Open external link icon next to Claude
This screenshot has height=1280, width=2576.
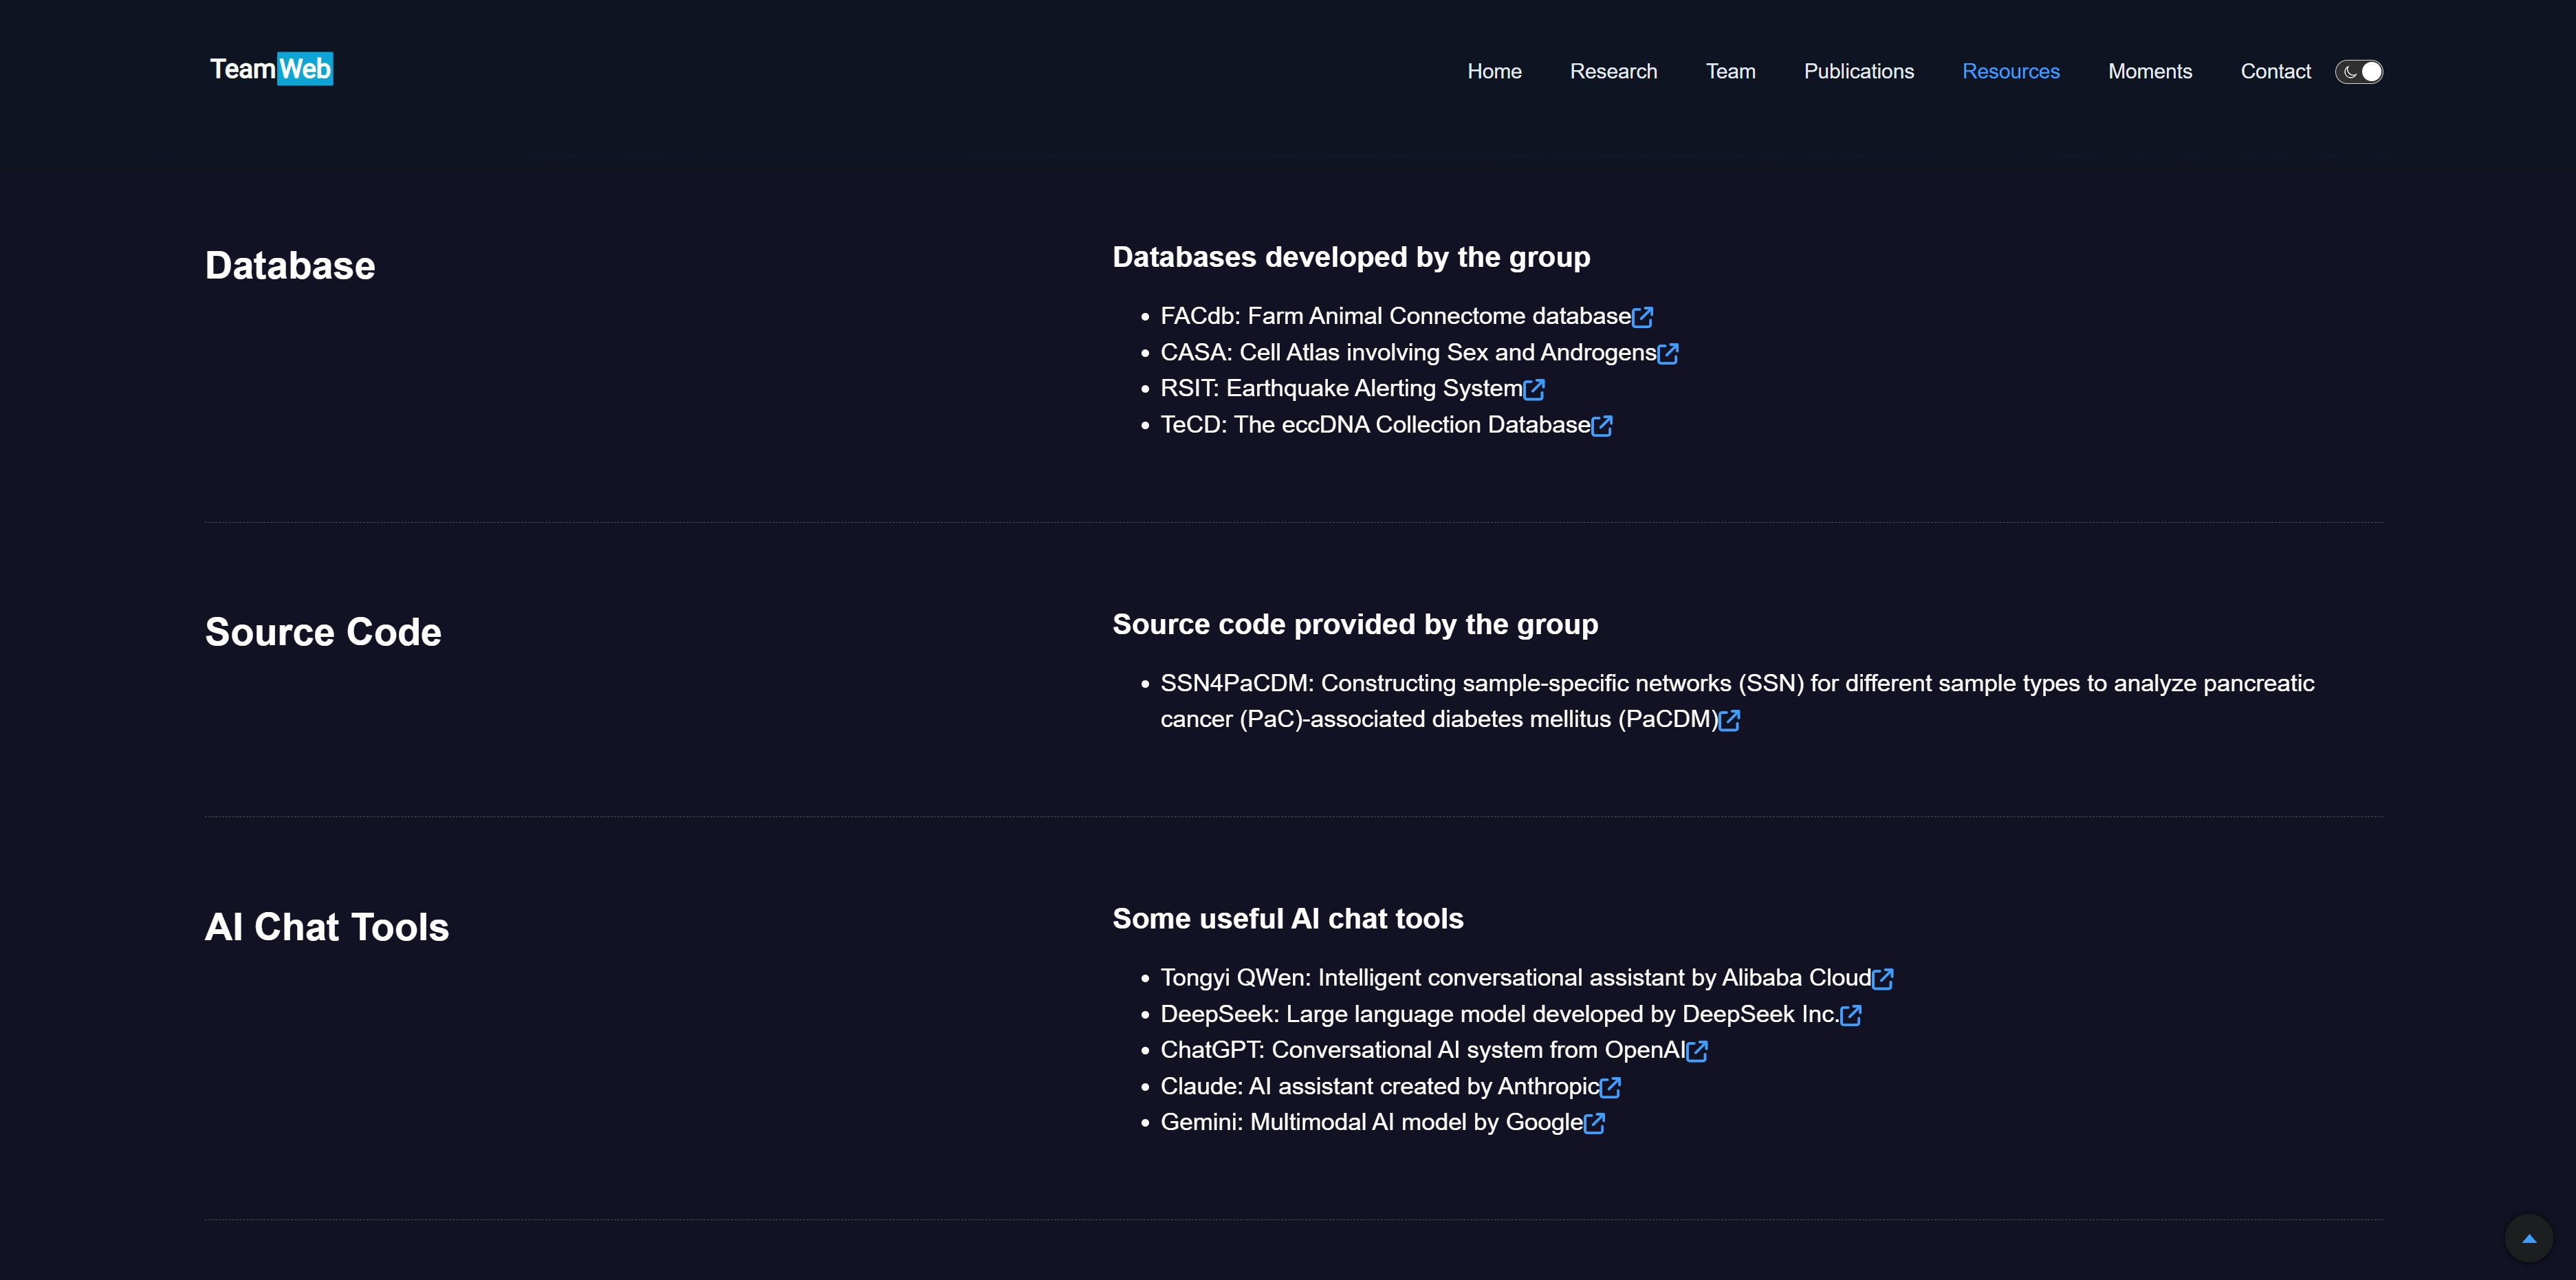pos(1610,1087)
